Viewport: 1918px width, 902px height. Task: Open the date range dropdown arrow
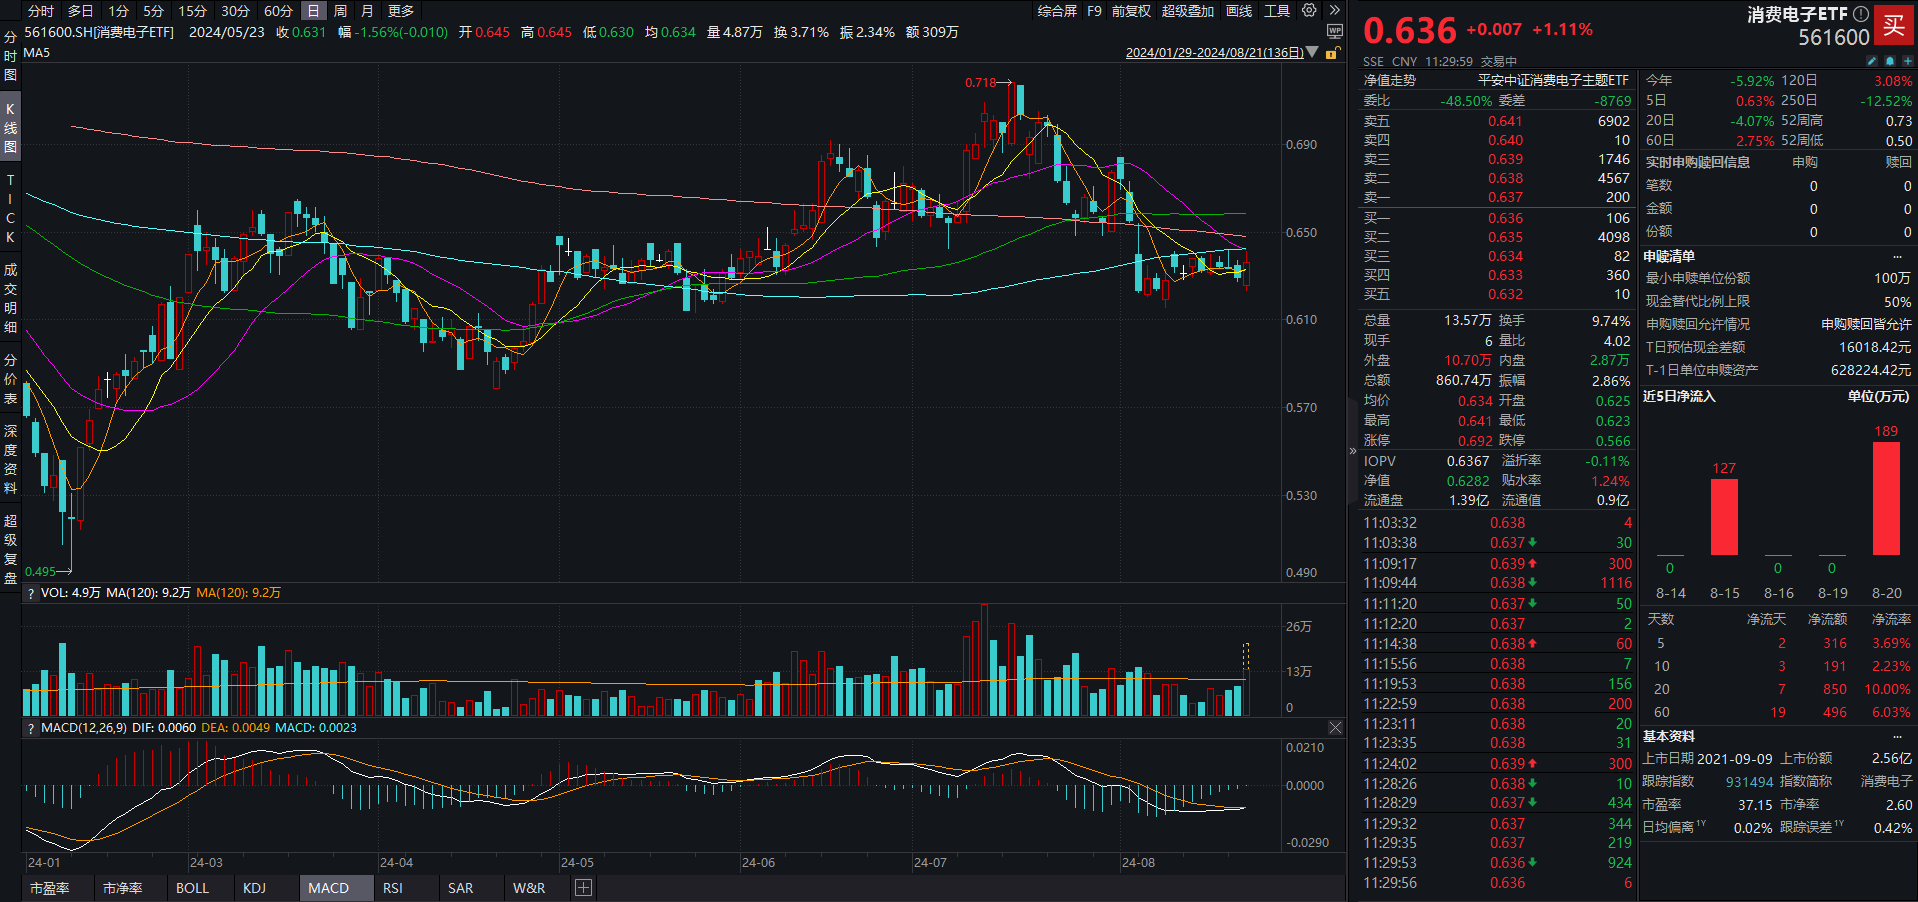[1312, 53]
